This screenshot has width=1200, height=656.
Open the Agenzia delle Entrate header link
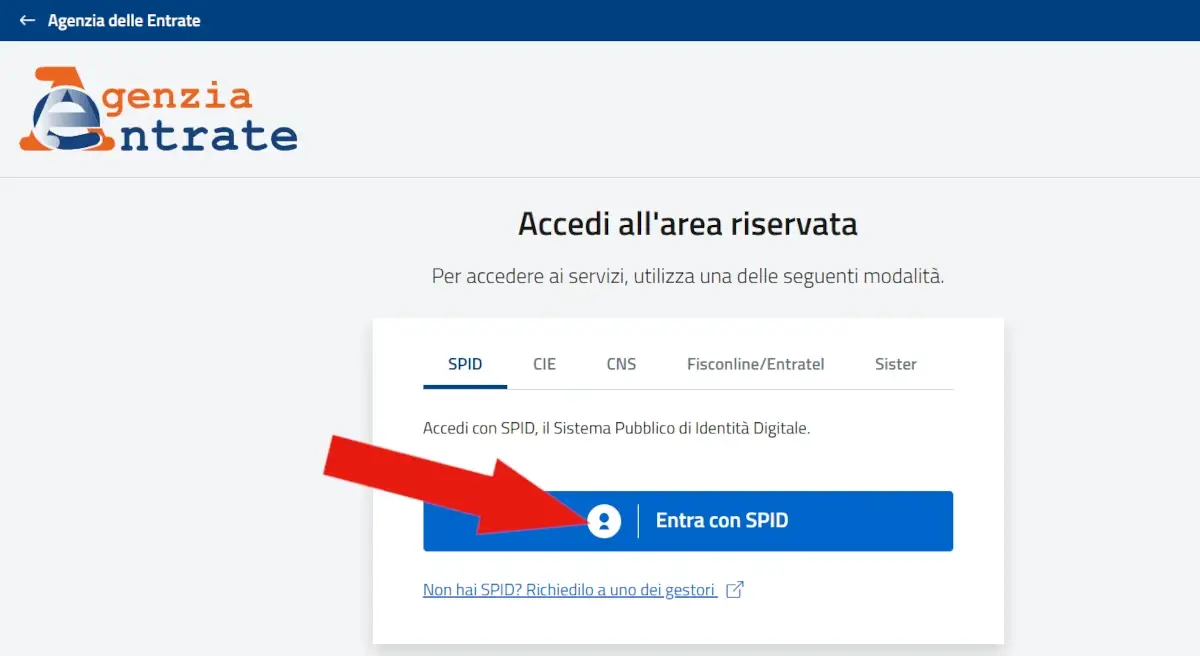pyautogui.click(x=124, y=20)
